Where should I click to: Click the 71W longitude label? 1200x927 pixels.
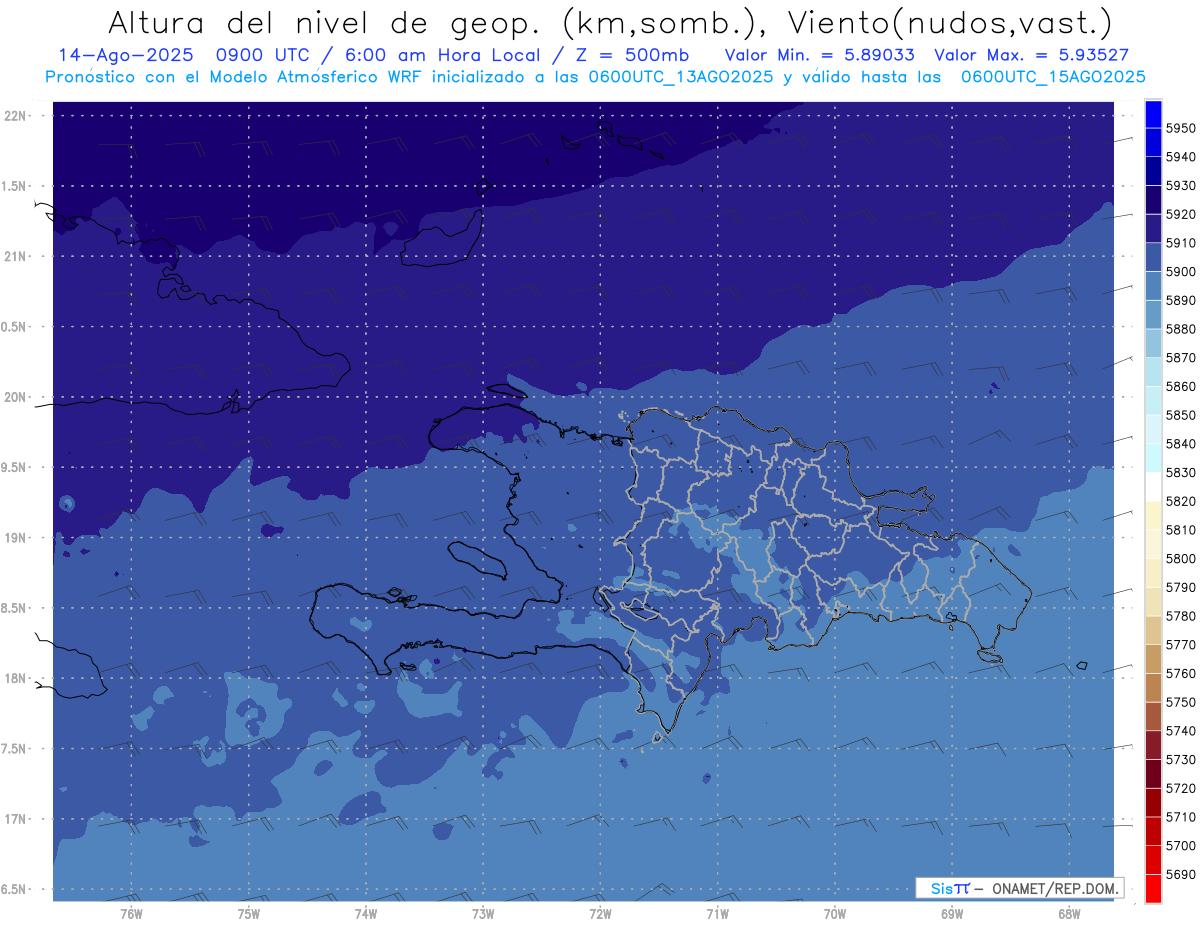717,914
